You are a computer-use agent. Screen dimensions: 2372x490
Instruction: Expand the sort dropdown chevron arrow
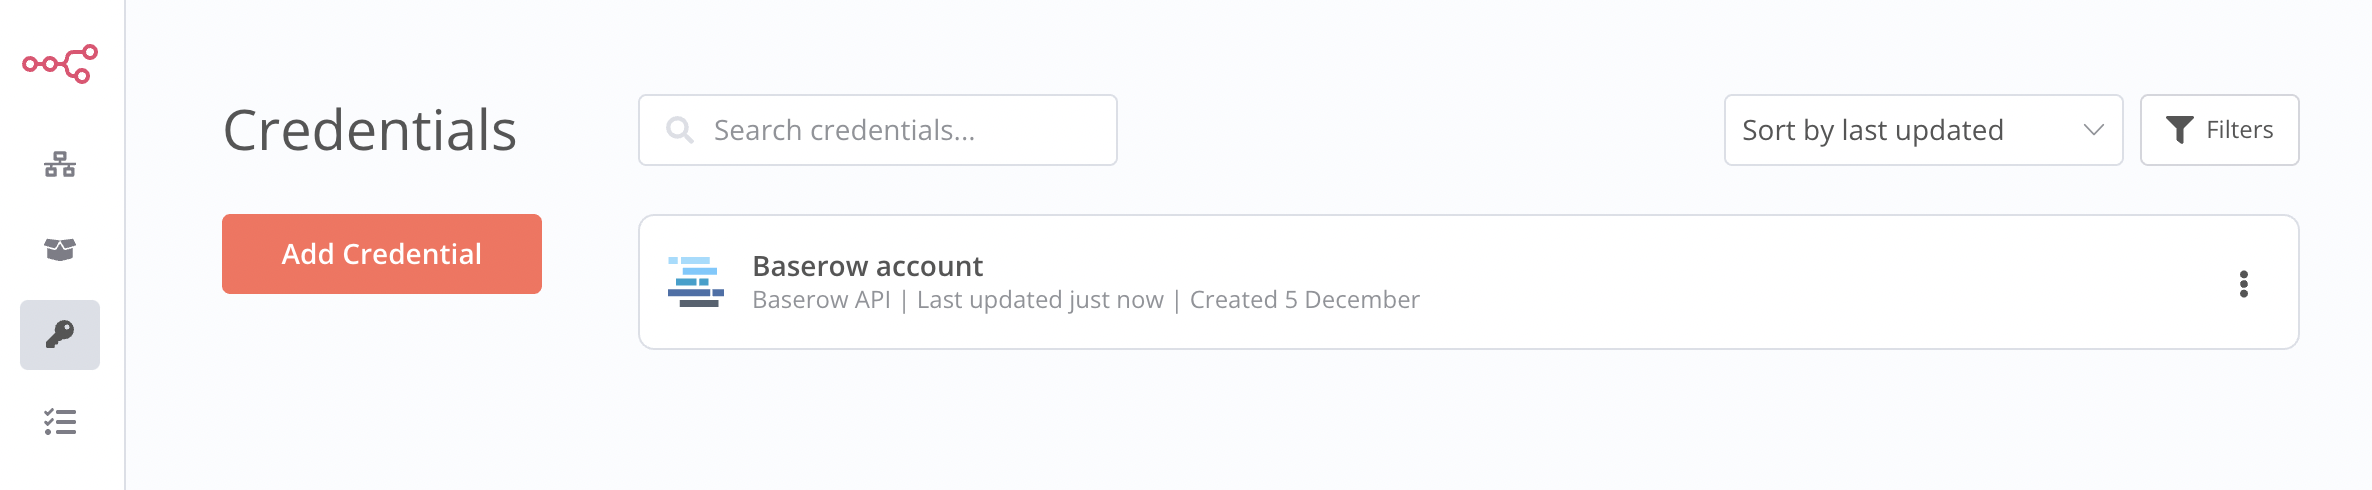tap(2093, 130)
